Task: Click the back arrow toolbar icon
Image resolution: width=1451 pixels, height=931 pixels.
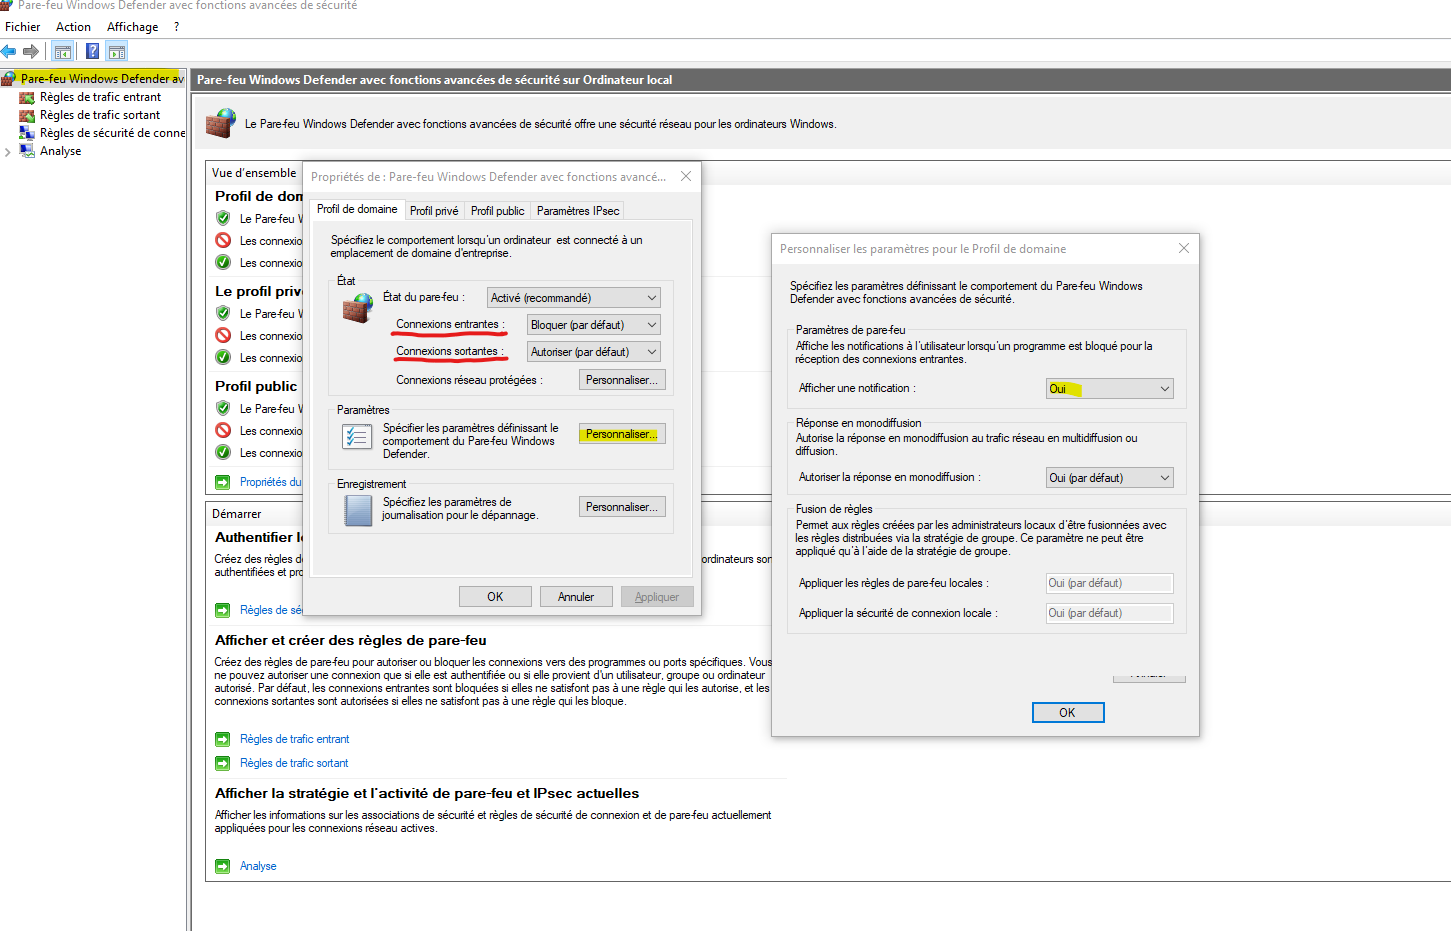Action: [9, 51]
